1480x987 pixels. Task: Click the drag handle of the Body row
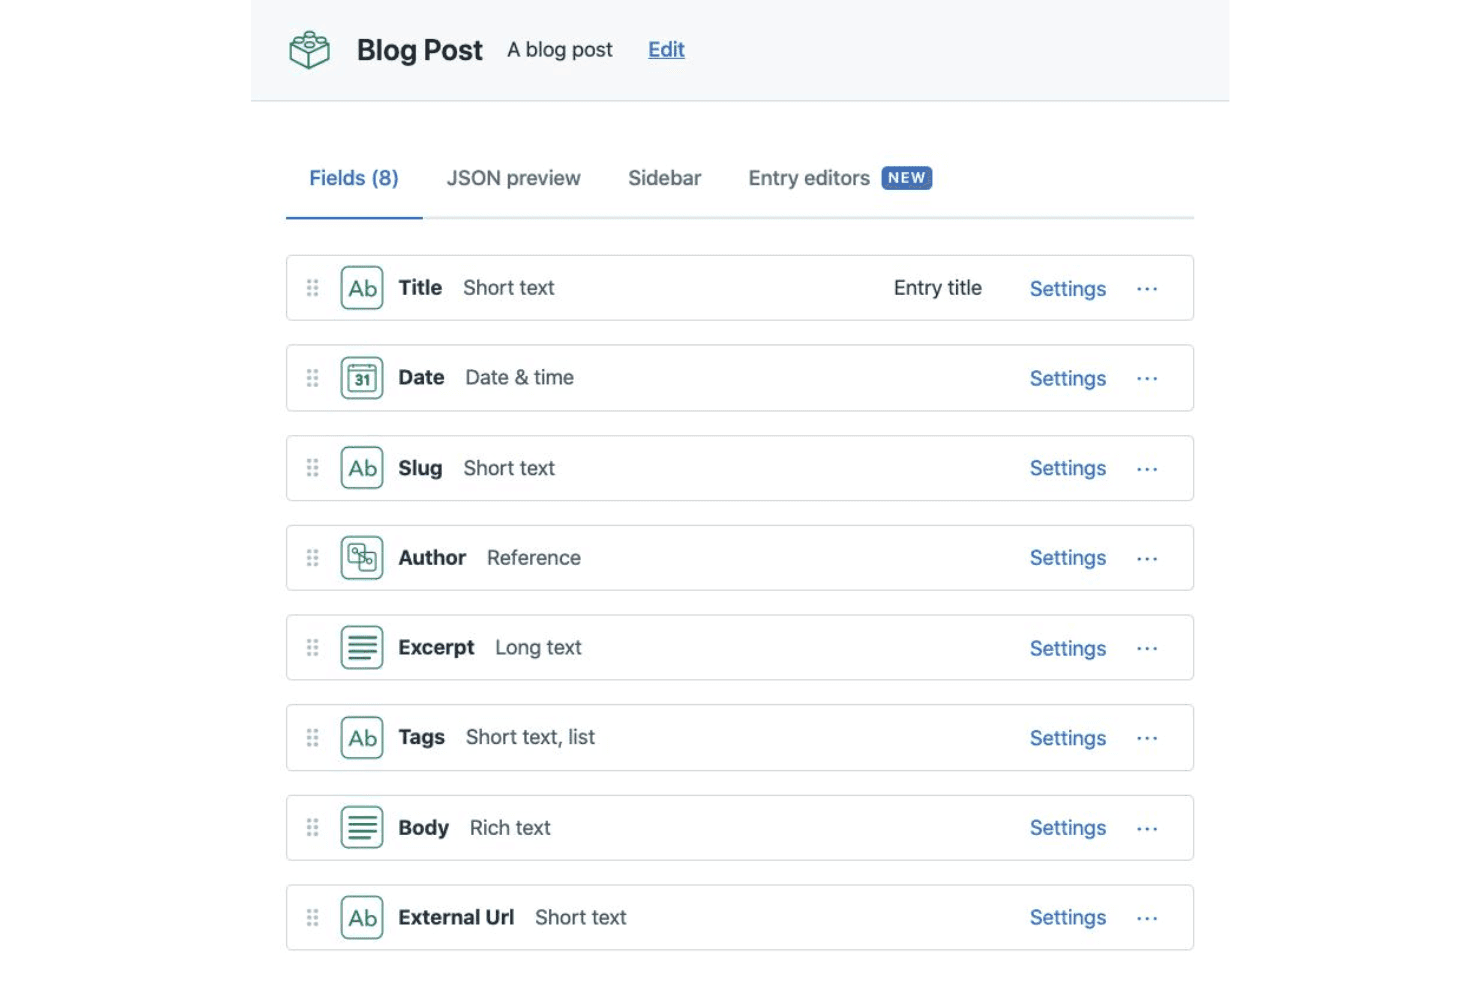click(313, 828)
